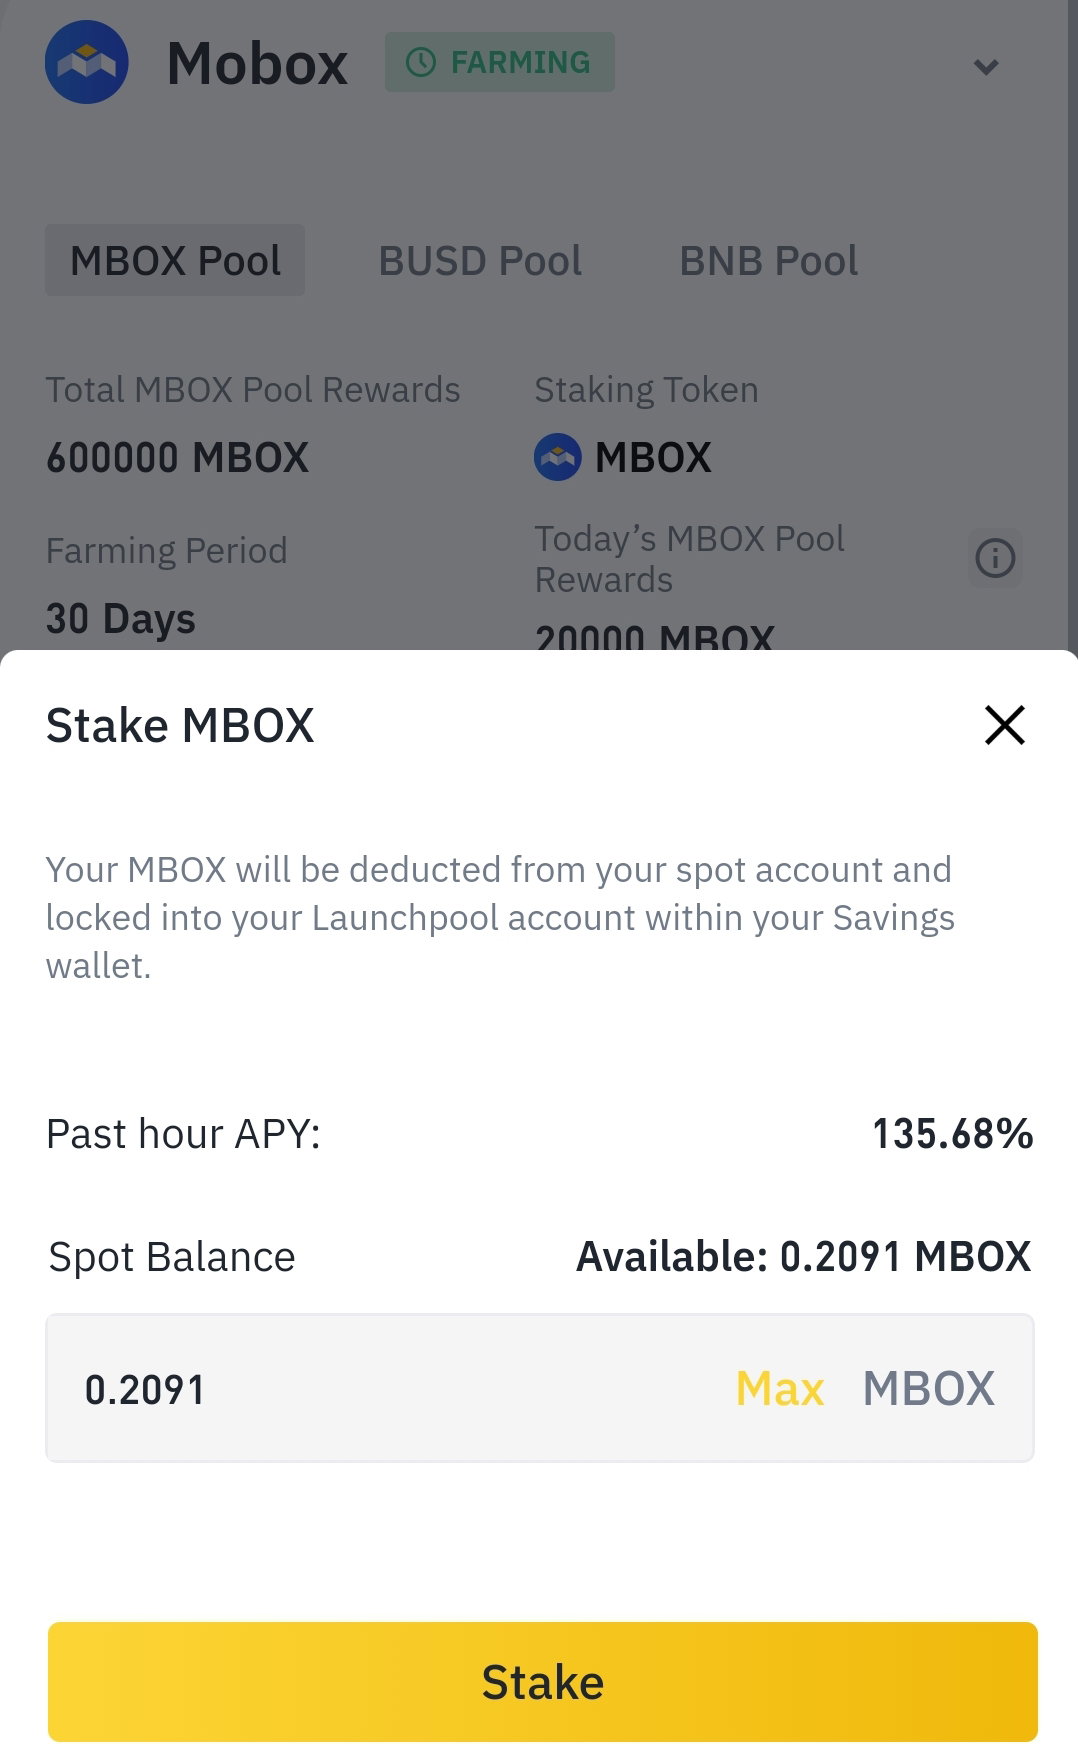
Task: Tap the info icon beside Today's MBOX Pool Rewards
Action: click(995, 558)
